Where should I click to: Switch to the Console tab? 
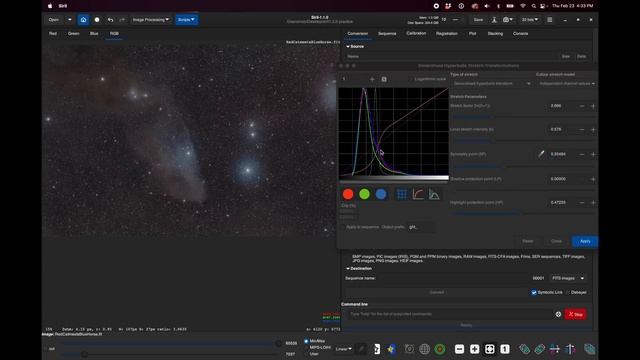[x=520, y=33]
